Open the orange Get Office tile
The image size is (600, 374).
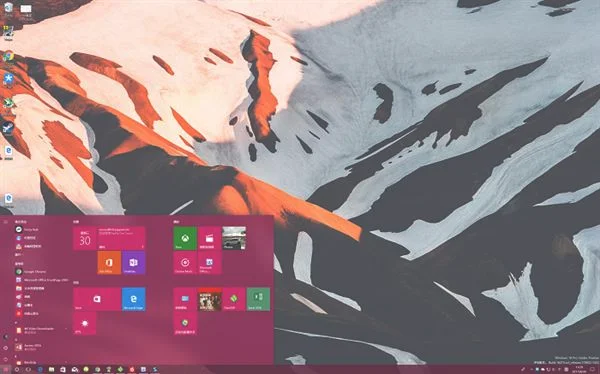point(109,263)
